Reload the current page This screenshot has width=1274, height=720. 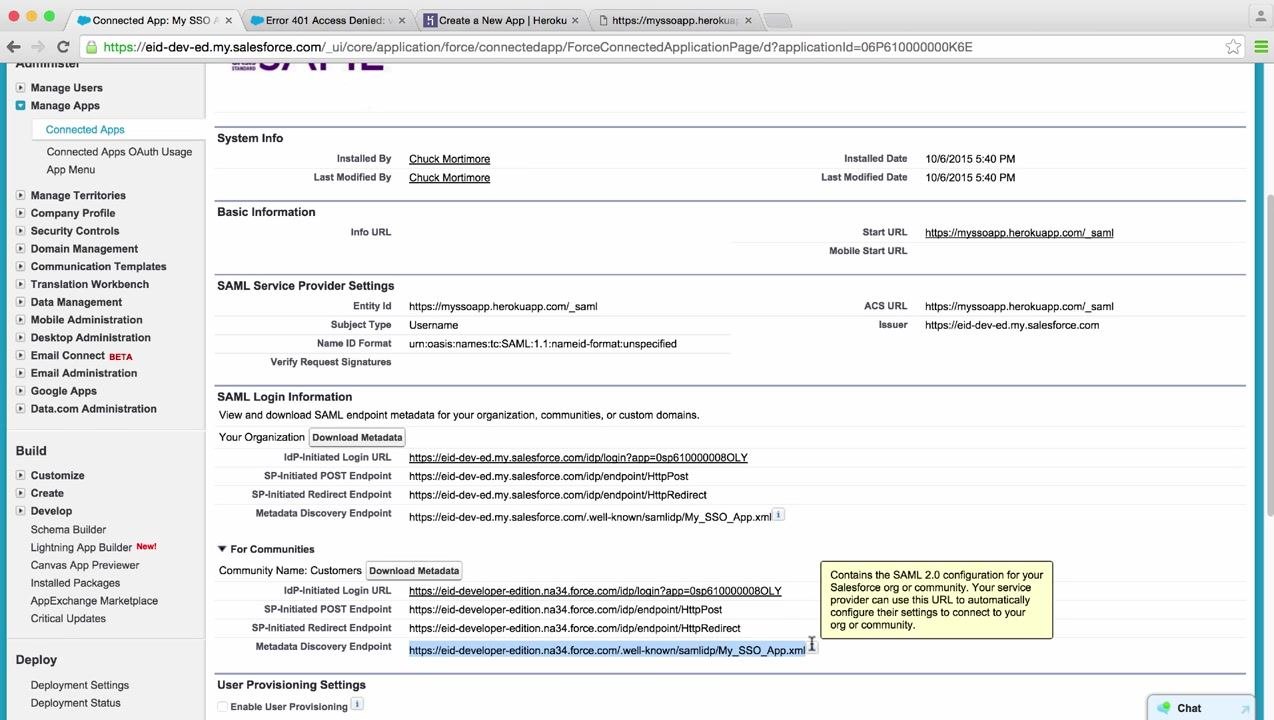63,47
